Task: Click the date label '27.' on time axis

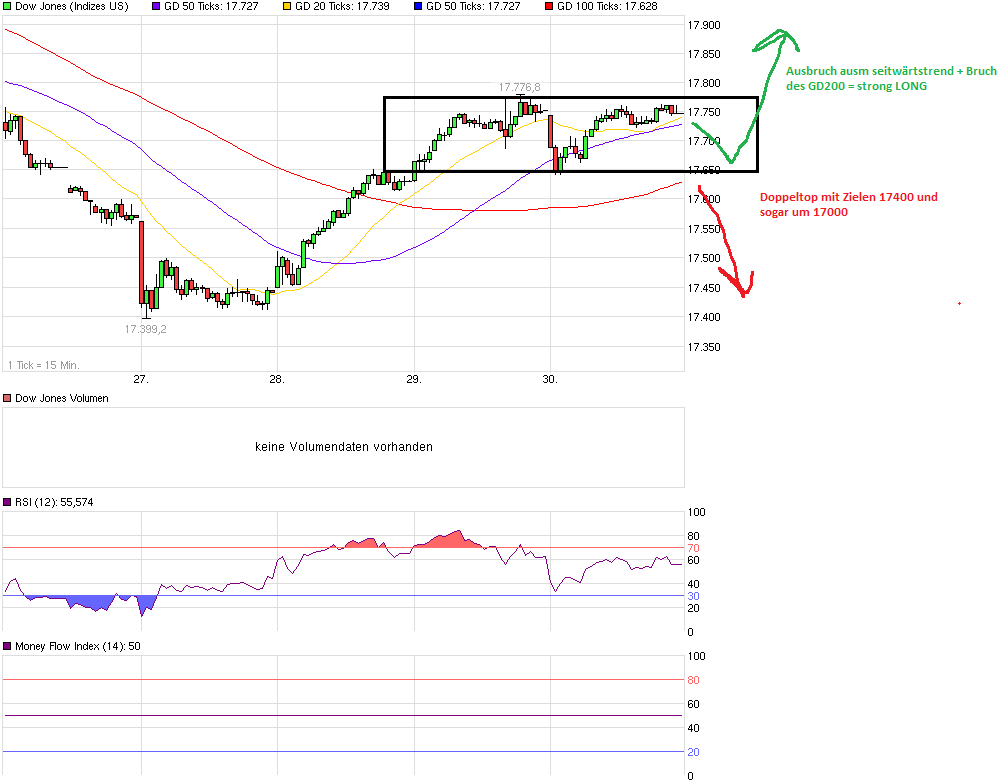Action: 141,379
